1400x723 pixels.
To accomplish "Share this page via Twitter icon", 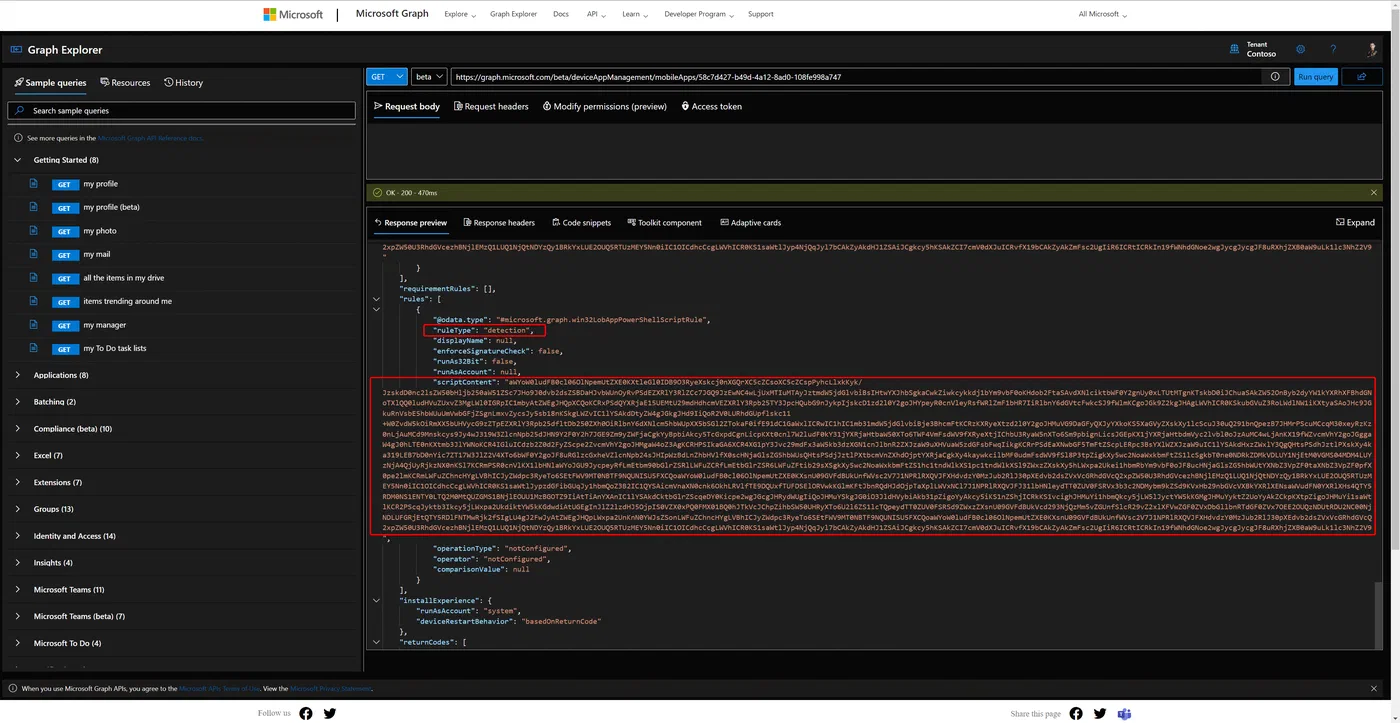I will point(1100,713).
